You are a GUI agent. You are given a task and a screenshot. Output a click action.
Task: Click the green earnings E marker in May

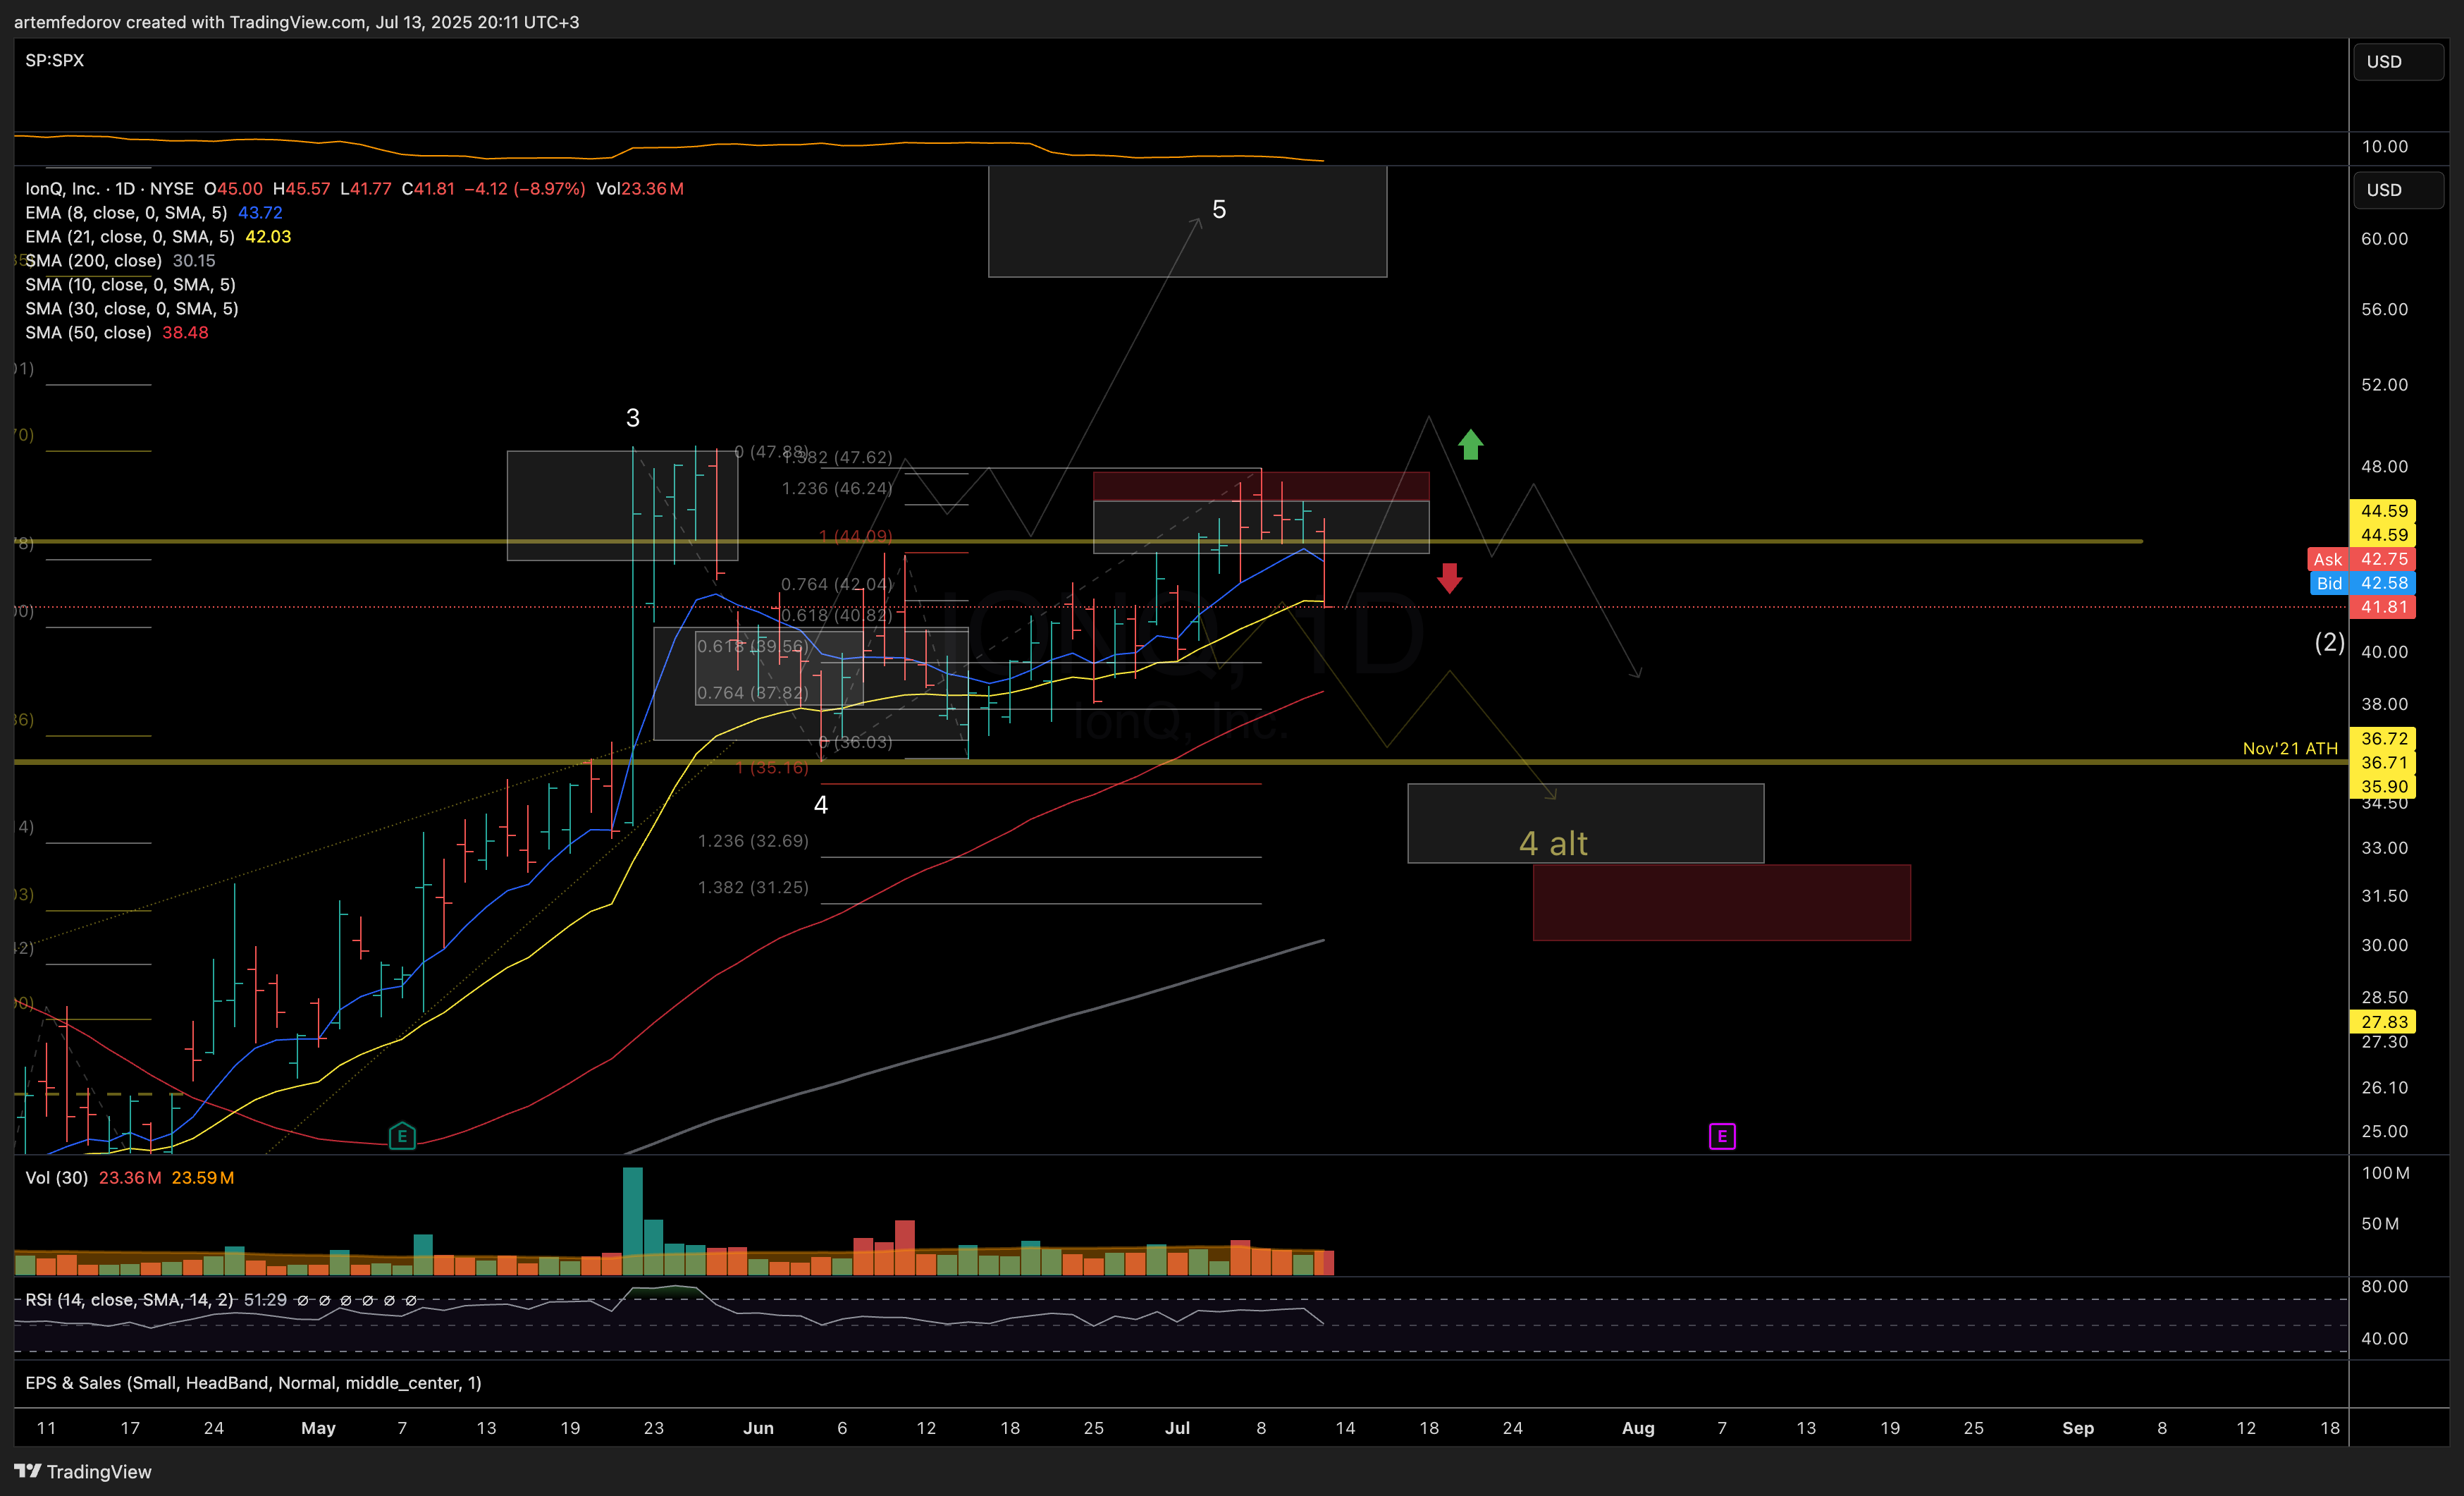pyautogui.click(x=402, y=1135)
